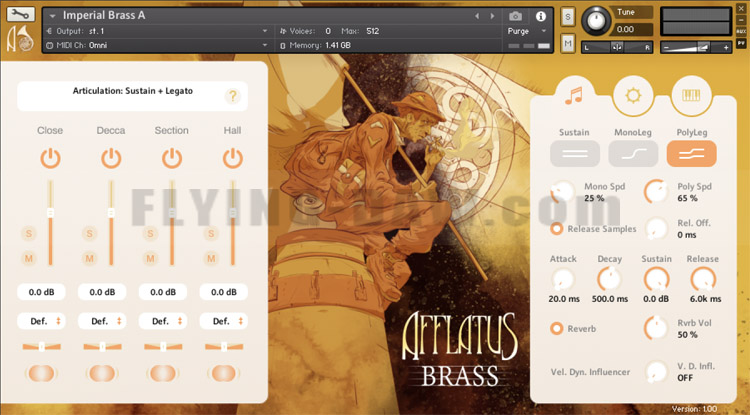Open the articulation help question mark
This screenshot has width=750, height=415.
[232, 96]
